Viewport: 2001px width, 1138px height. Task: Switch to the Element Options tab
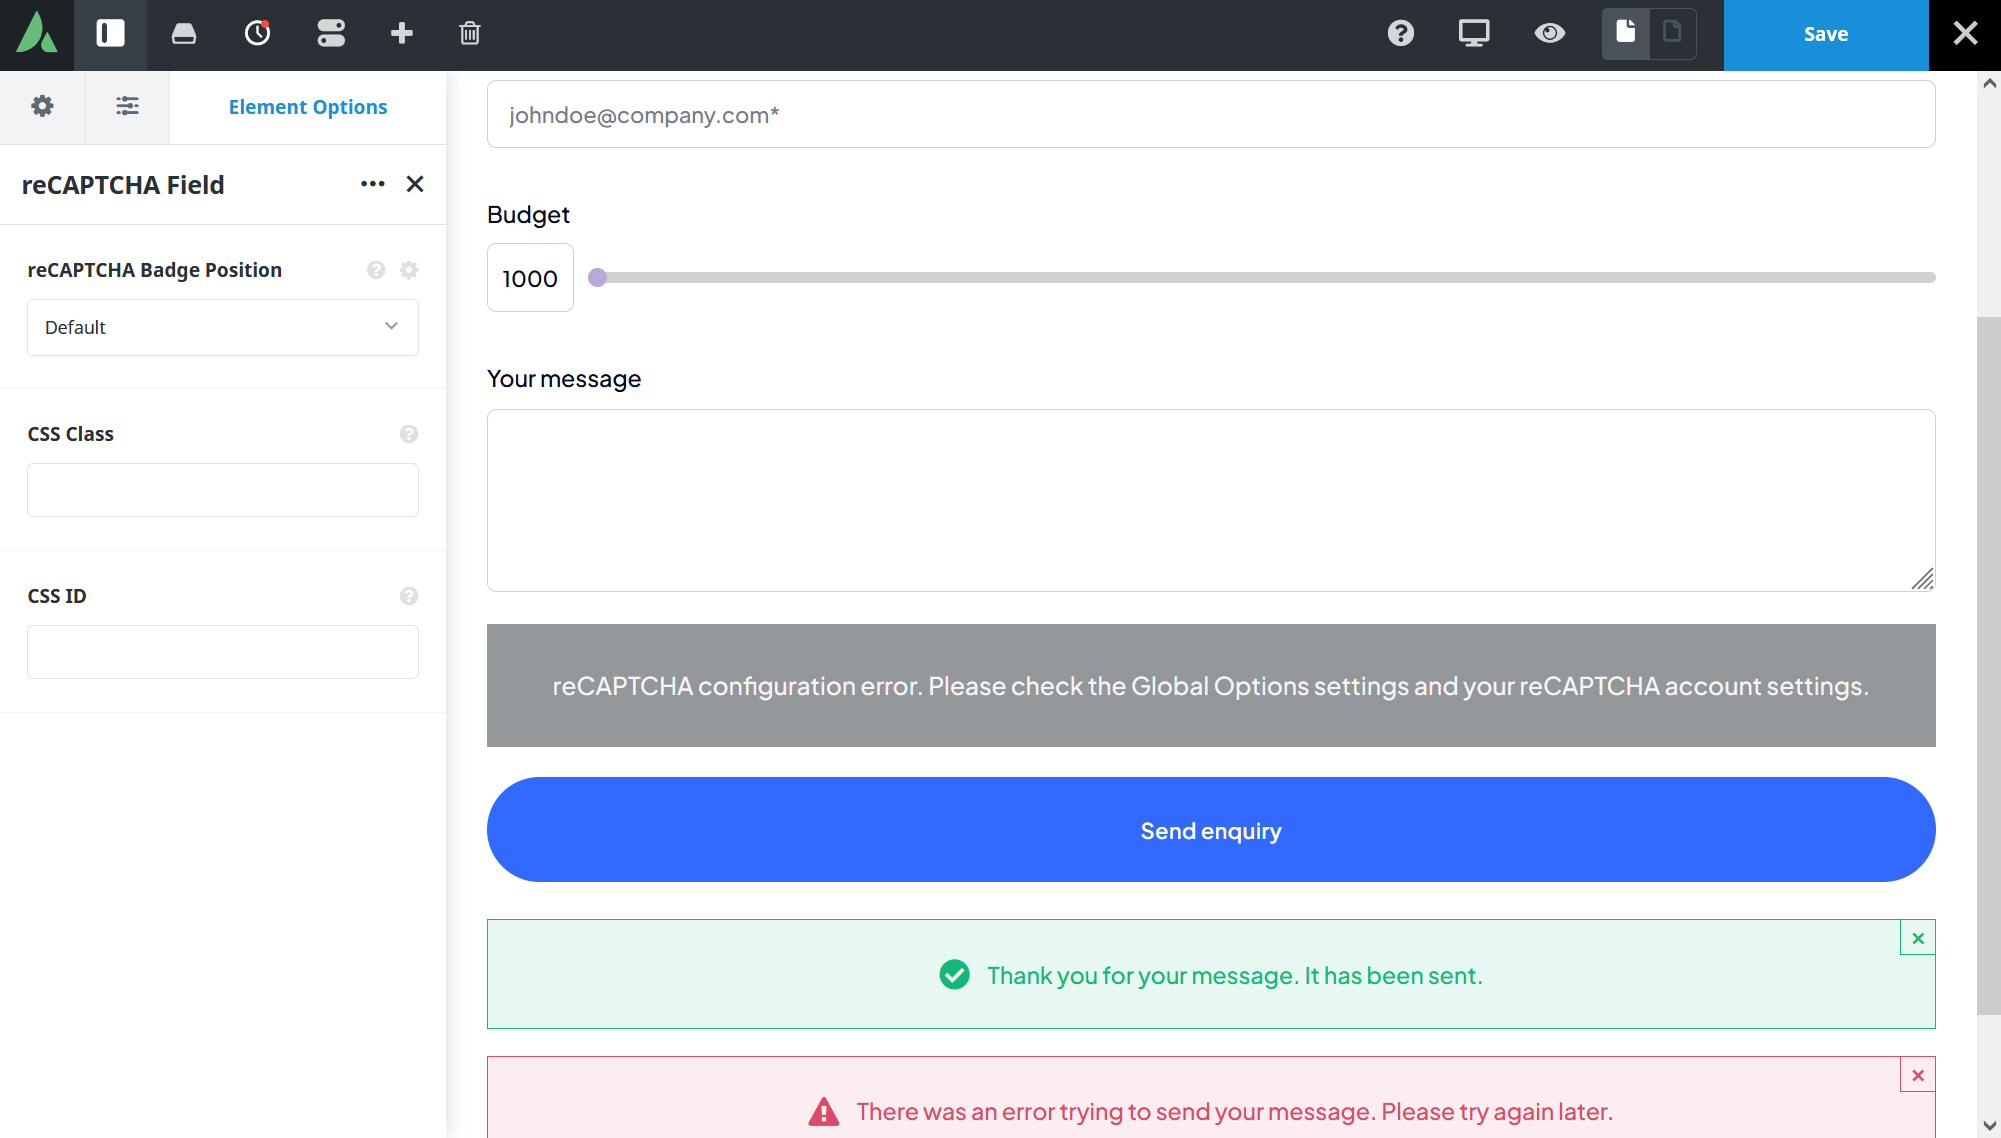pyautogui.click(x=308, y=107)
